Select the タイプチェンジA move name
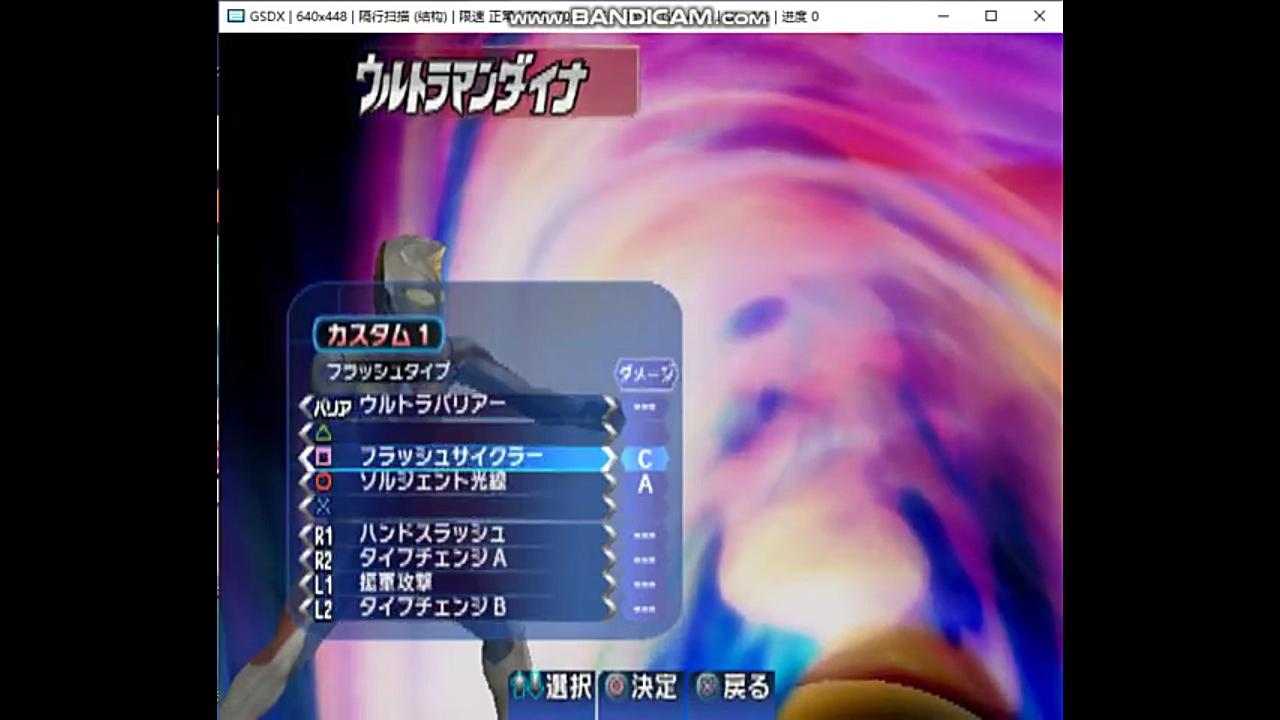1280x720 pixels. click(433, 559)
